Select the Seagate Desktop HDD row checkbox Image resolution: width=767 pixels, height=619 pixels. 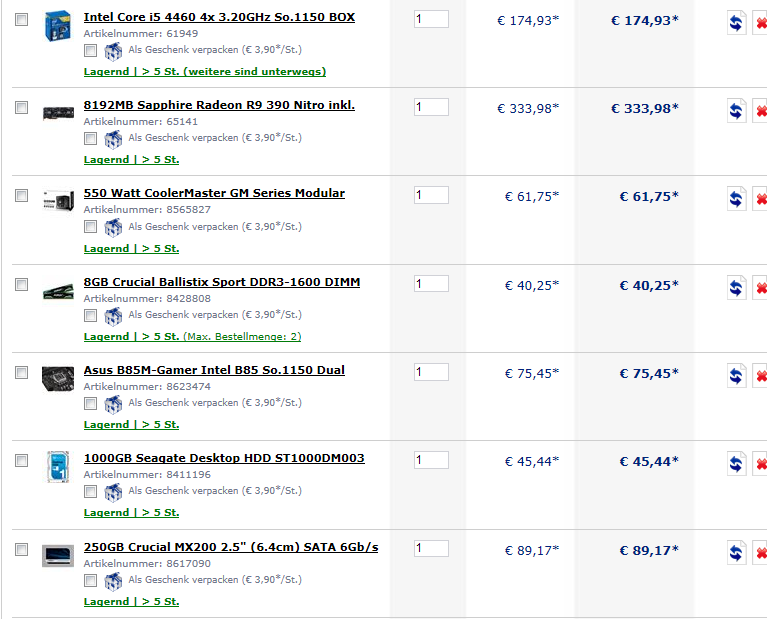point(22,460)
